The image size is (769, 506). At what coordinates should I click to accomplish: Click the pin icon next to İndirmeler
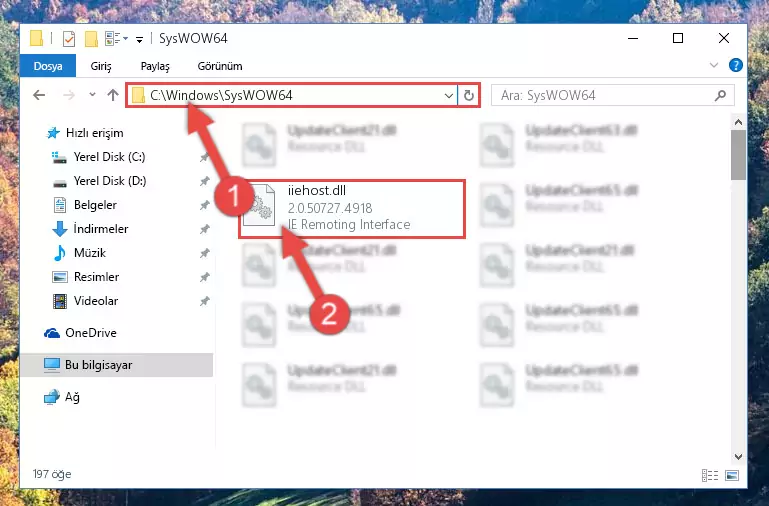pos(205,229)
